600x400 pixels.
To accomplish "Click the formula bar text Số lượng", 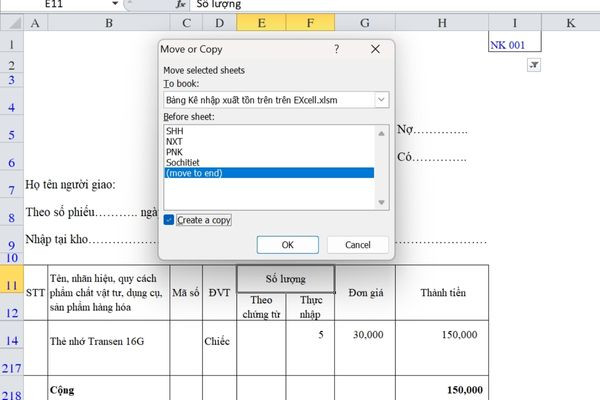I will point(219,4).
